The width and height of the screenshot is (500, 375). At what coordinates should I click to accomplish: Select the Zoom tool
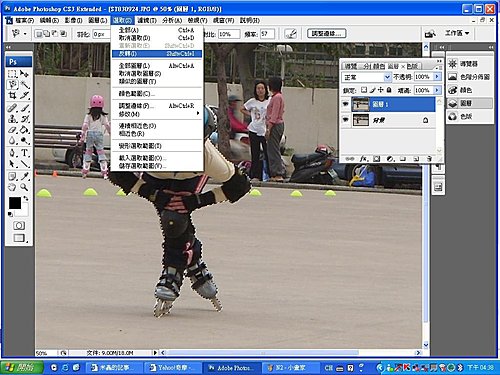tap(24, 187)
